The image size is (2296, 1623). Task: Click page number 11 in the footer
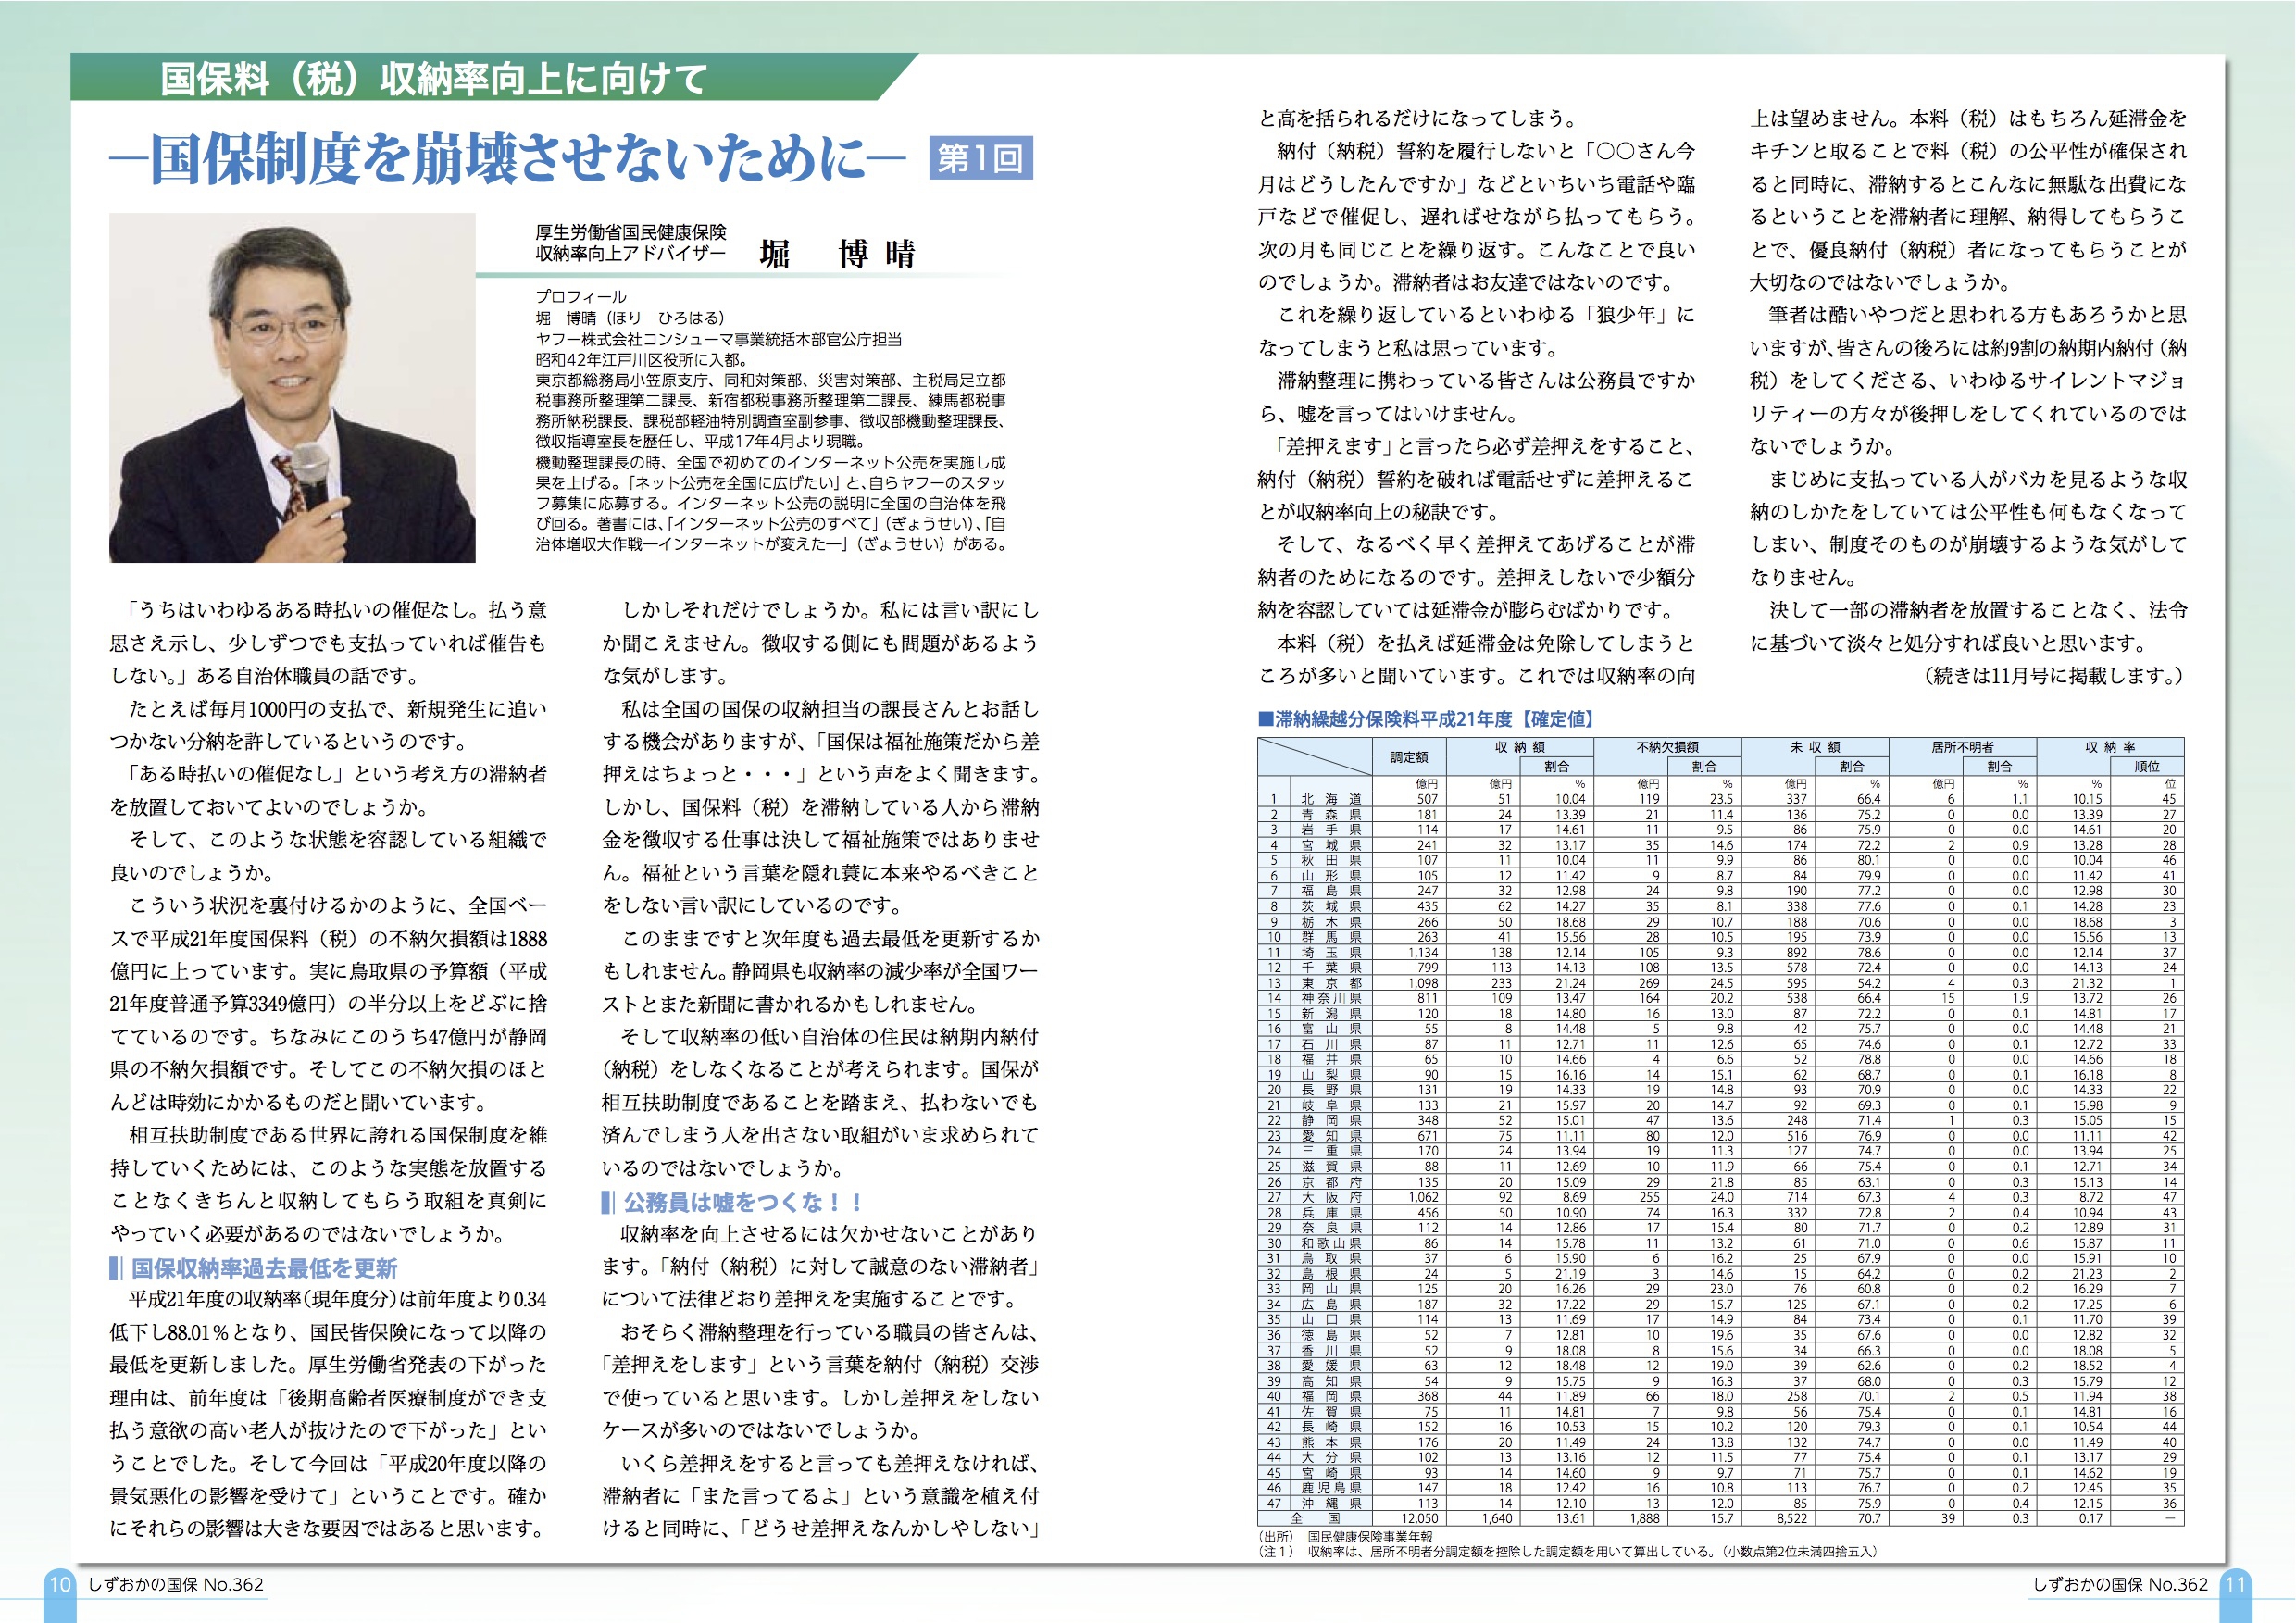pyautogui.click(x=2235, y=1584)
